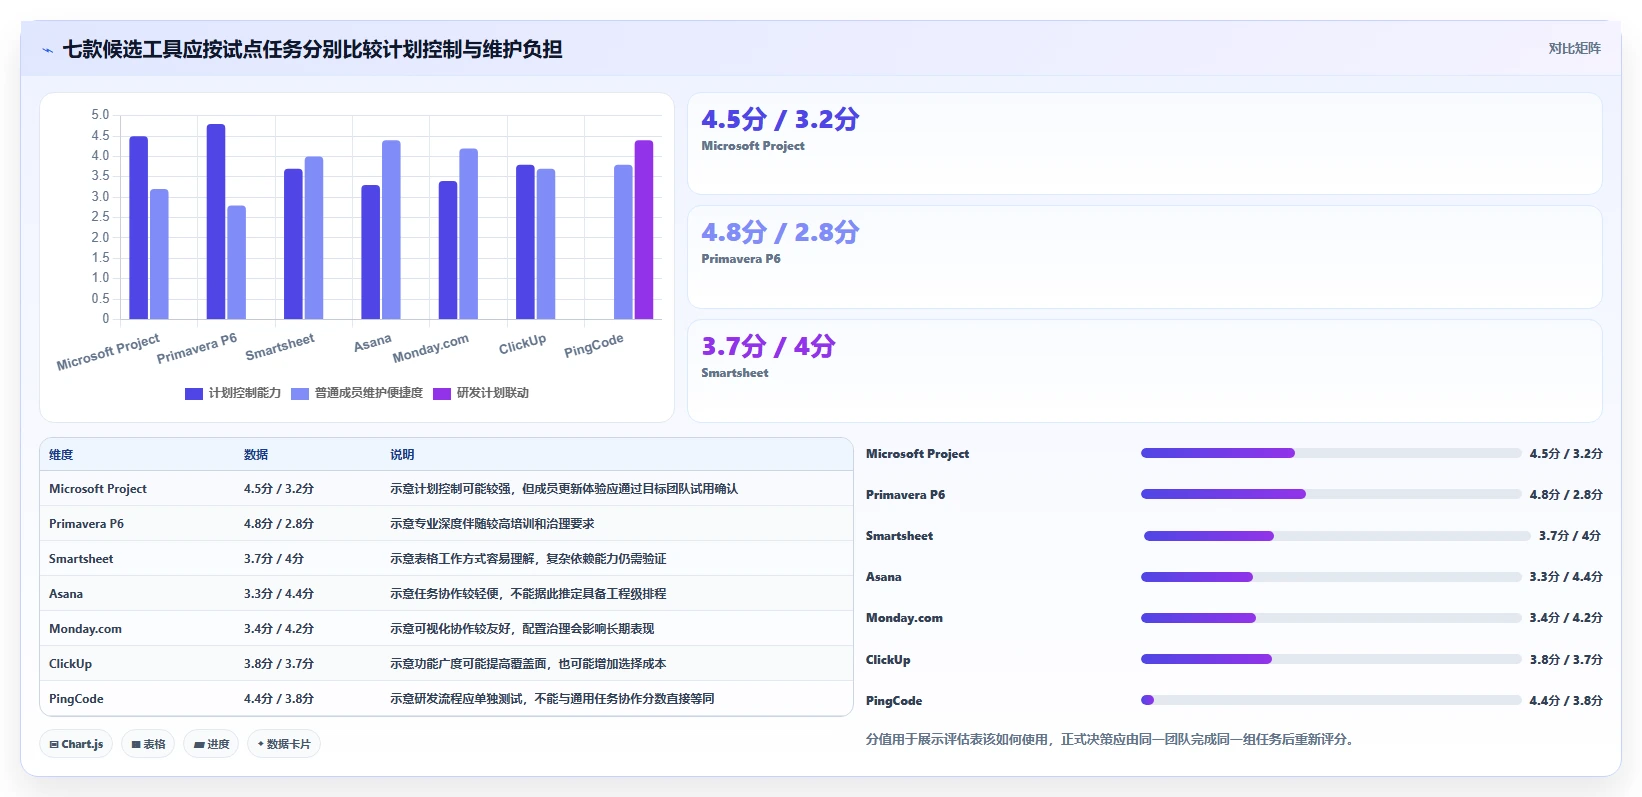Select the Smartsheet table row name
Viewport: 1642px width, 797px height.
pyautogui.click(x=81, y=559)
